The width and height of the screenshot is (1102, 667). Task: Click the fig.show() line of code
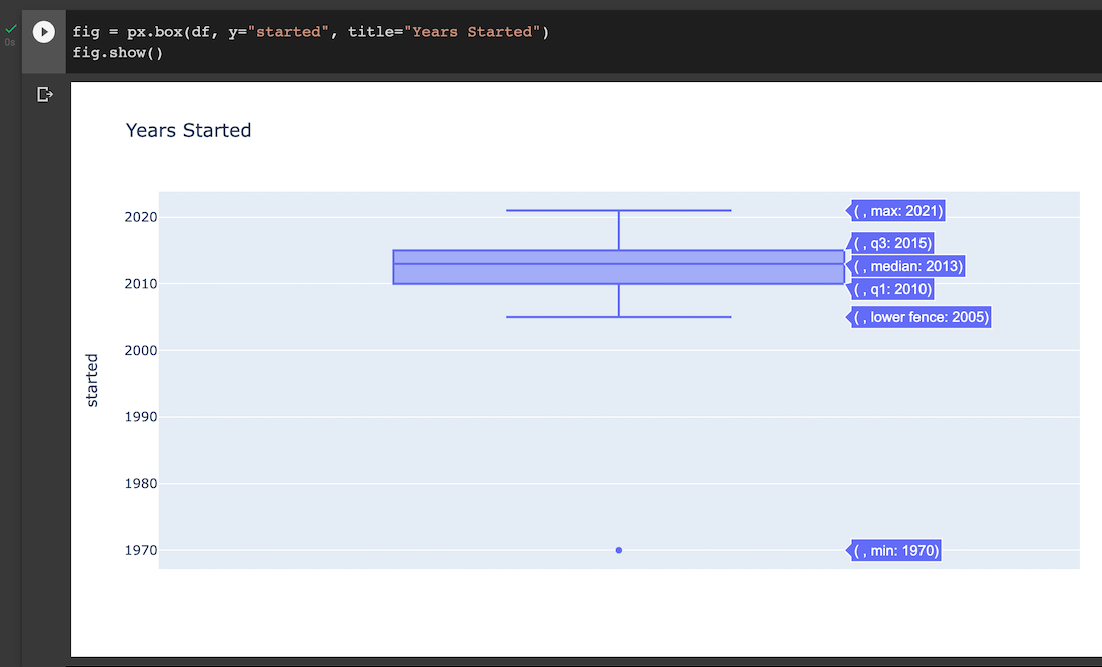pos(118,52)
